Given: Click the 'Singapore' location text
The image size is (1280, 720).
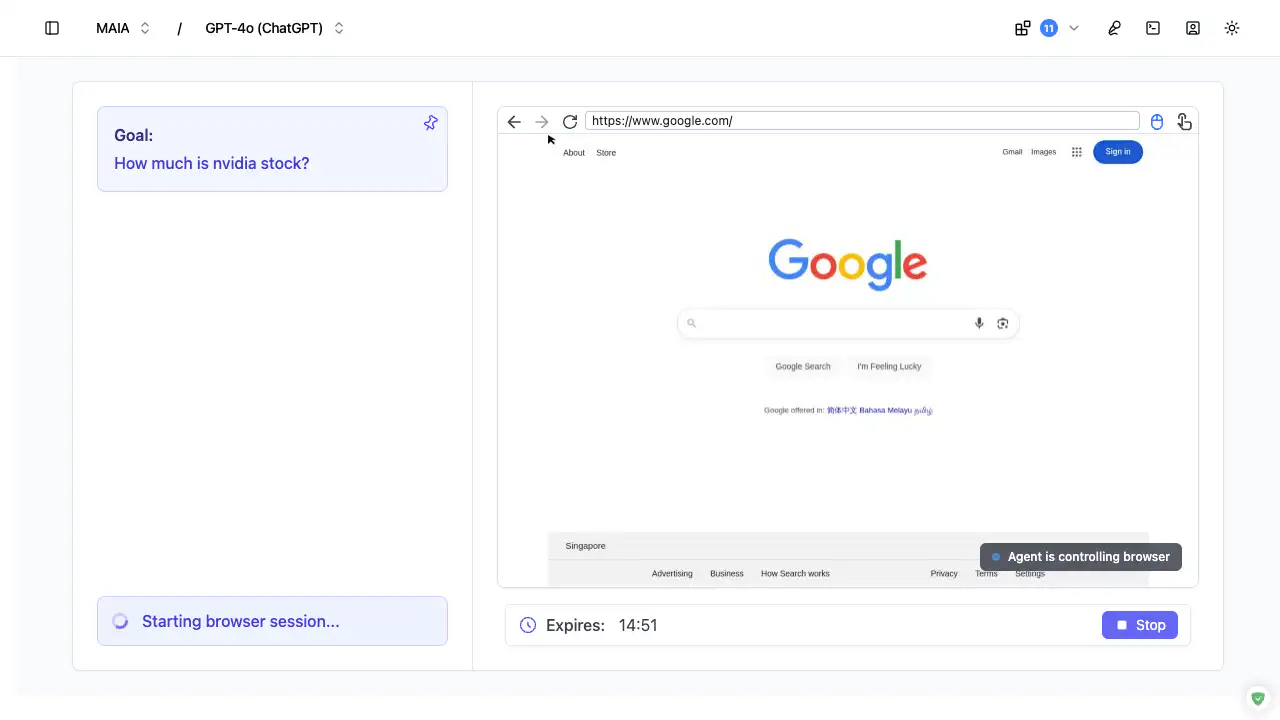Looking at the screenshot, I should coord(585,546).
